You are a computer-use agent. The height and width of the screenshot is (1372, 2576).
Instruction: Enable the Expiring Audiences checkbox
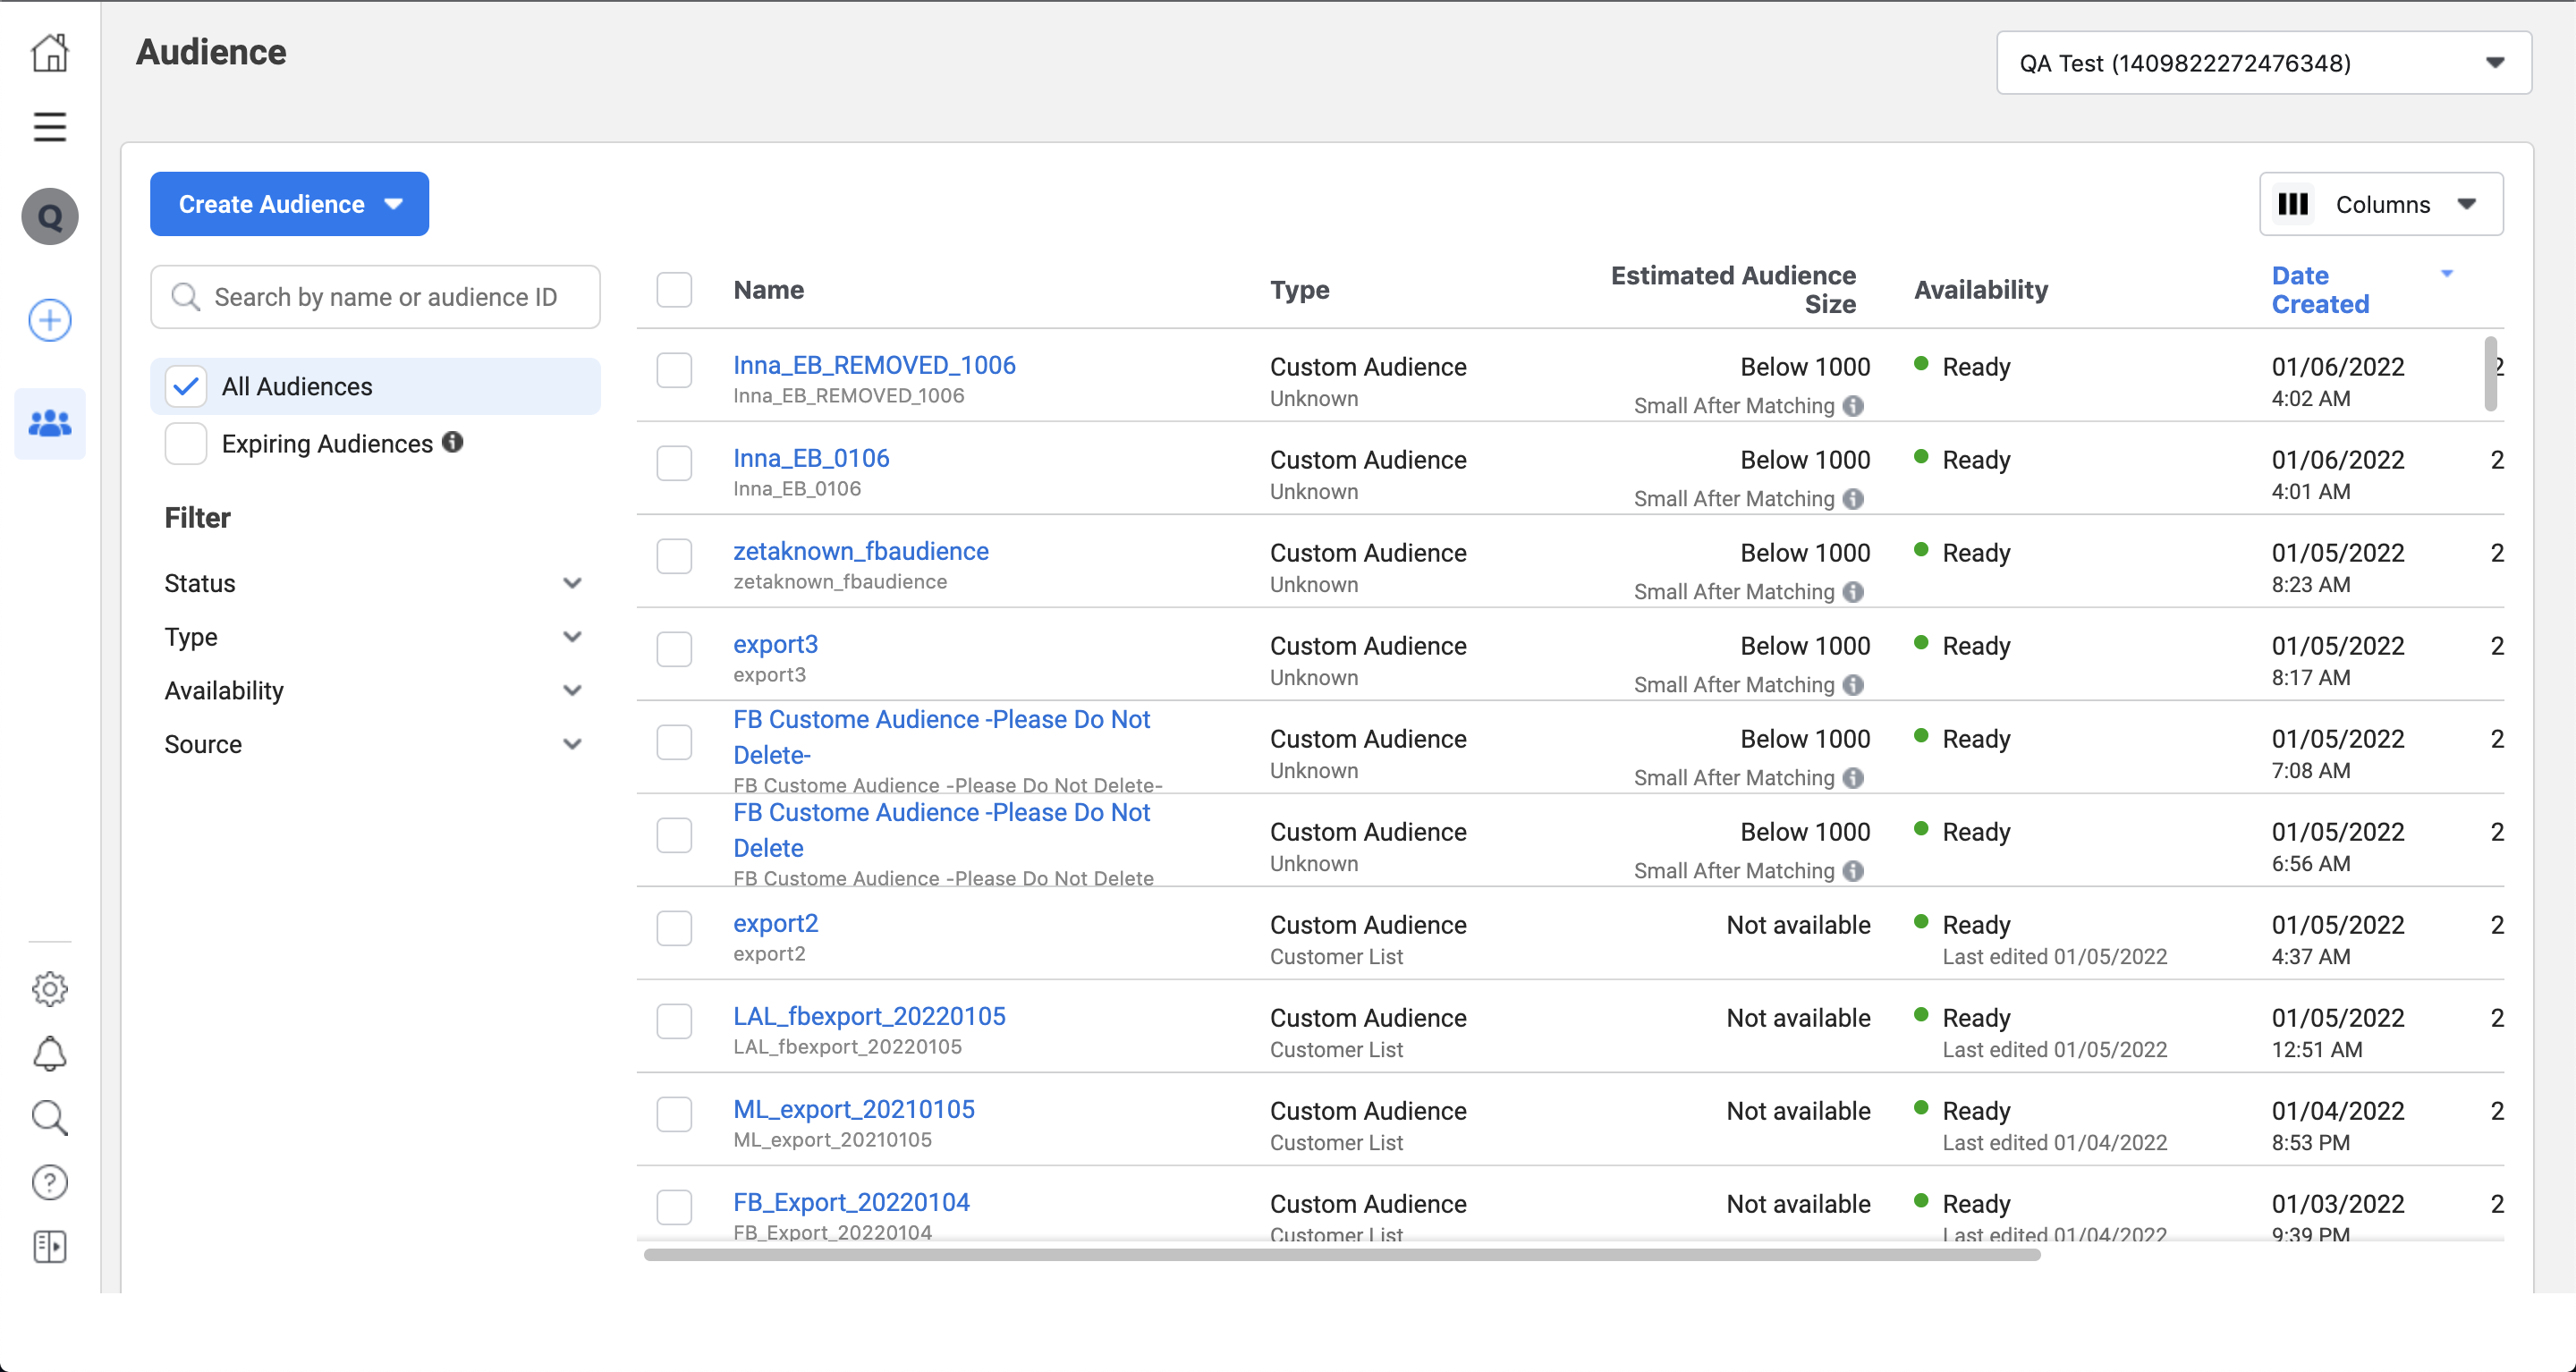(186, 443)
